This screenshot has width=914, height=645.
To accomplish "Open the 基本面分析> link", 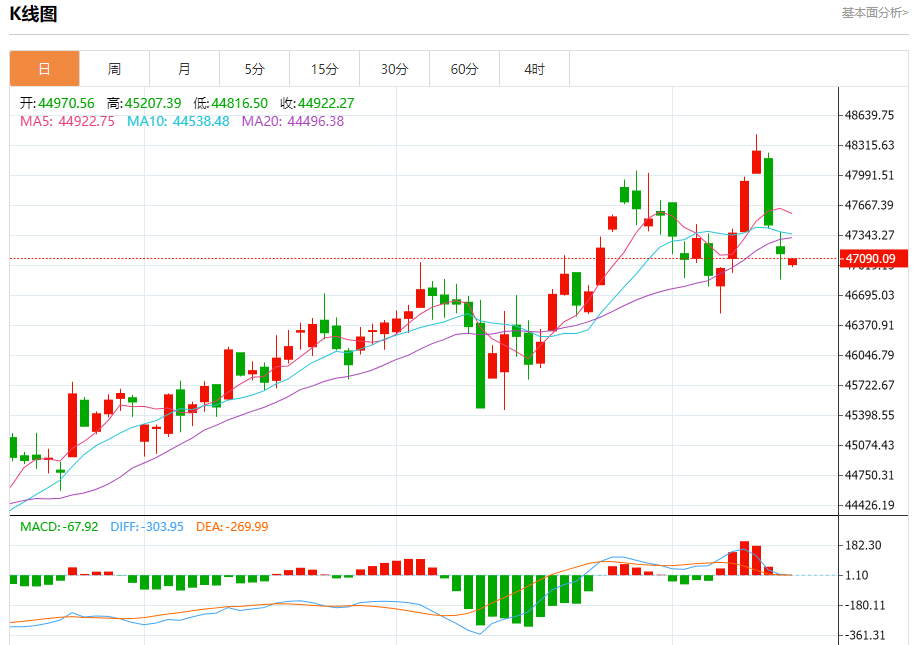I will click(x=874, y=13).
